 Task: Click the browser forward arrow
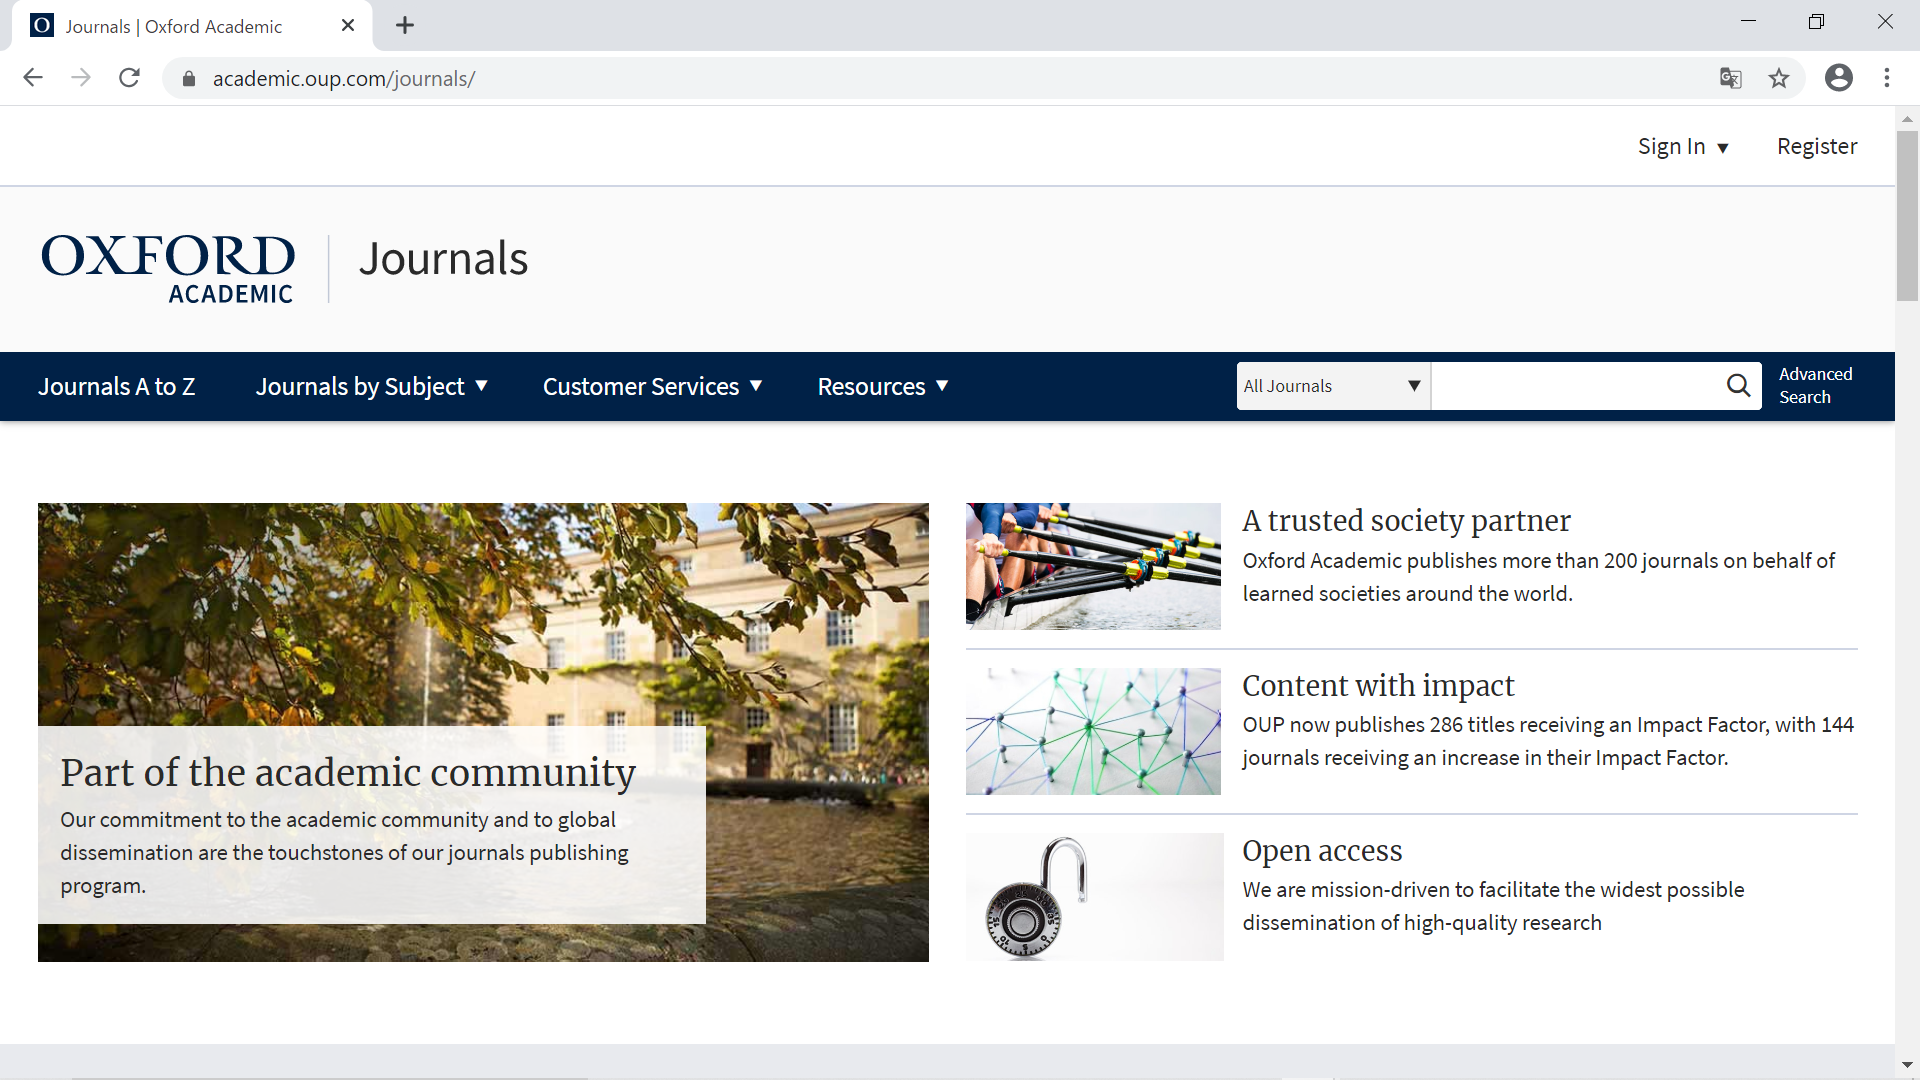[x=81, y=78]
